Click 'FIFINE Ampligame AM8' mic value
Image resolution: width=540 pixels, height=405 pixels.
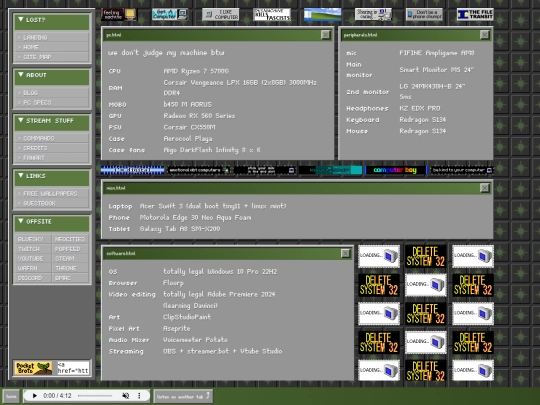click(437, 53)
